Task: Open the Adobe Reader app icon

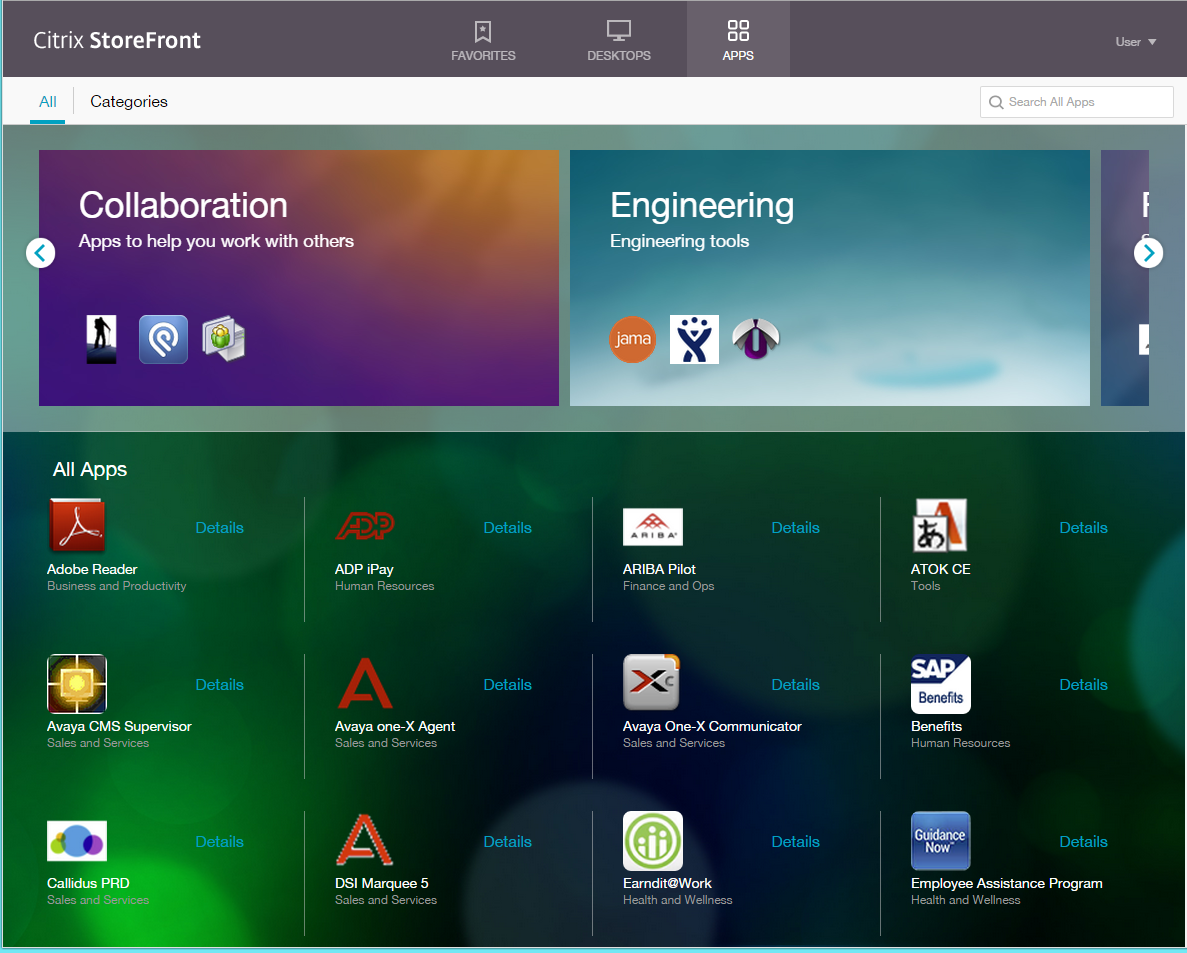Action: point(77,526)
